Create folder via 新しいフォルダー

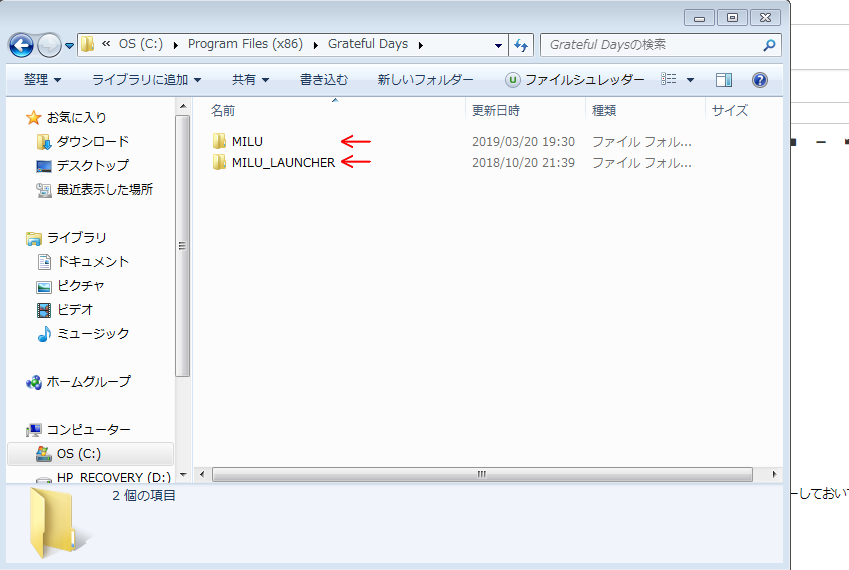click(x=425, y=80)
